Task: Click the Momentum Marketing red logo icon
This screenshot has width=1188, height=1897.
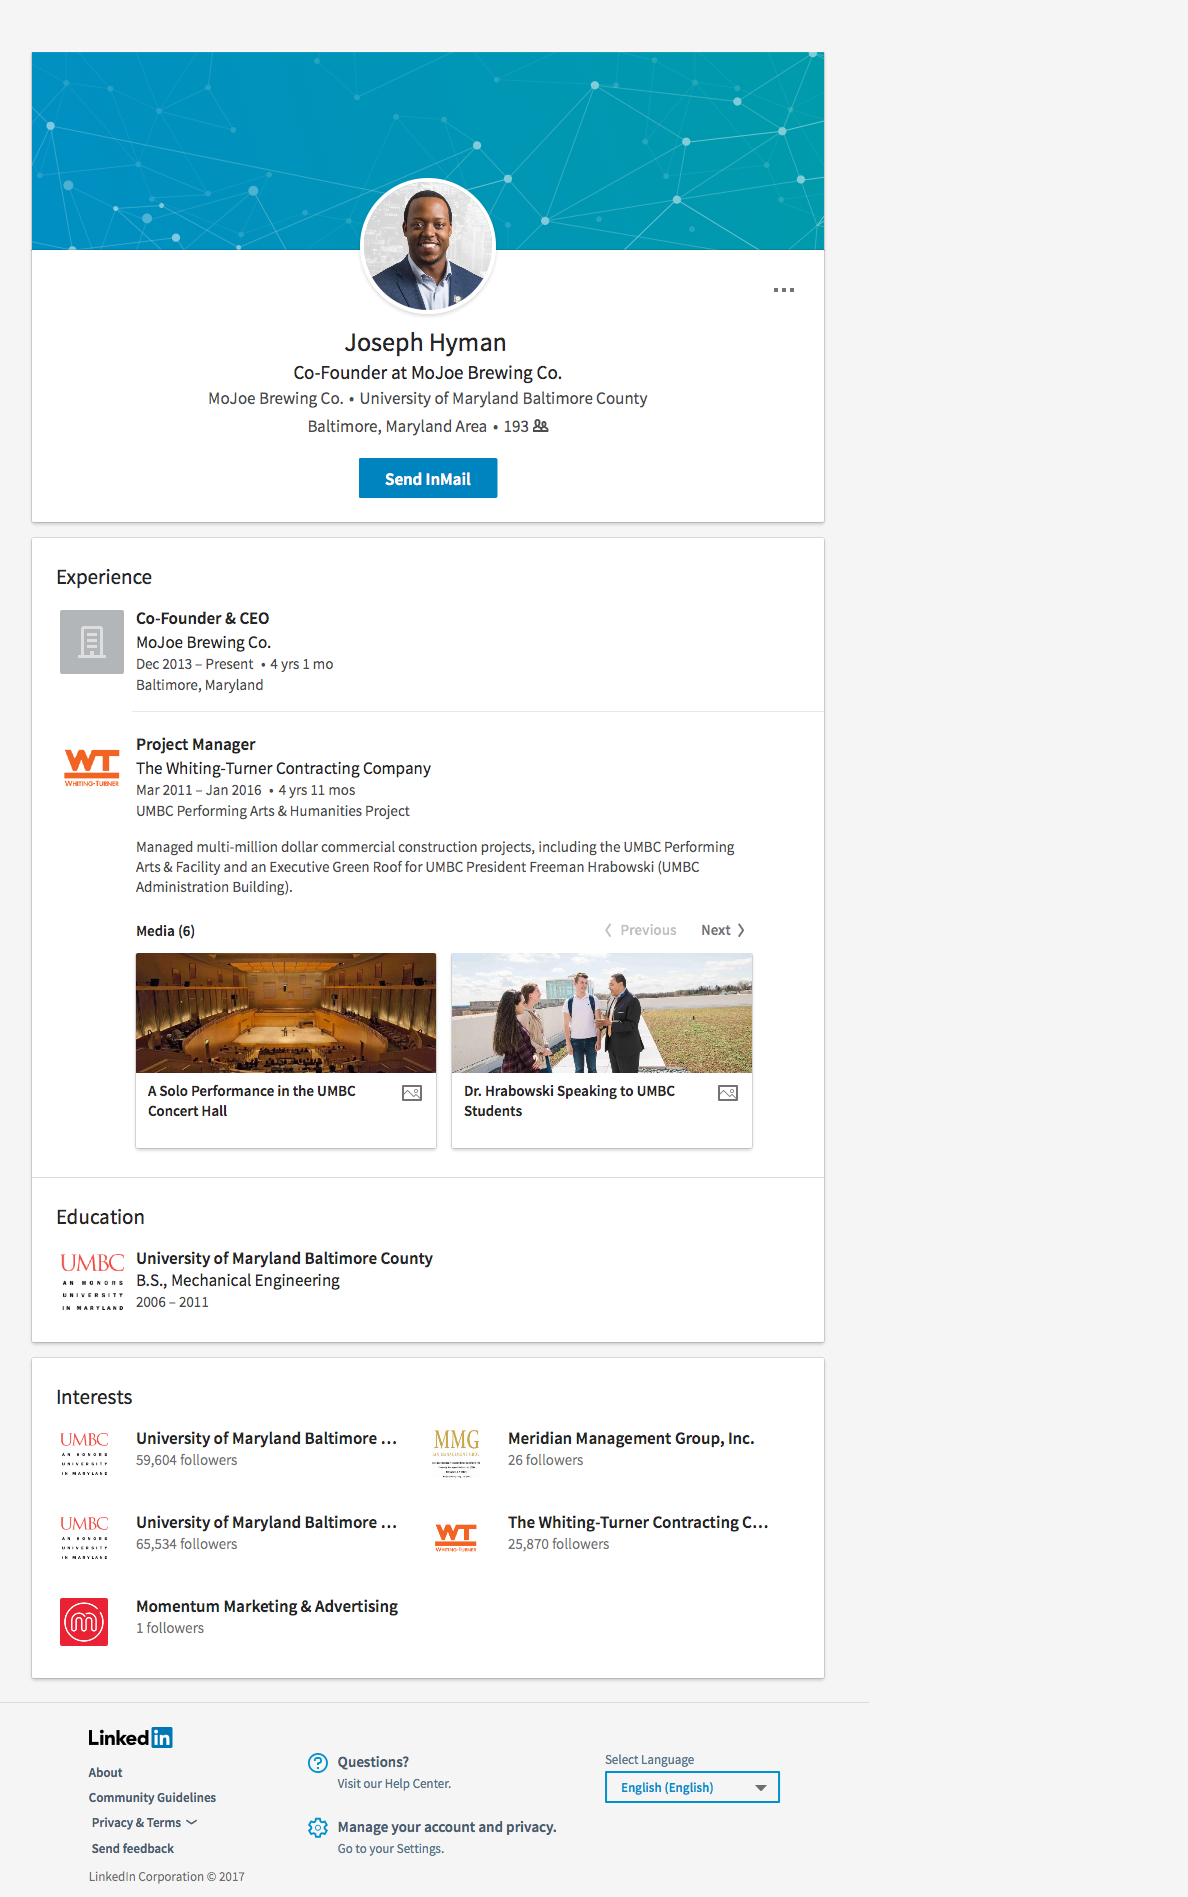Action: 84,1622
